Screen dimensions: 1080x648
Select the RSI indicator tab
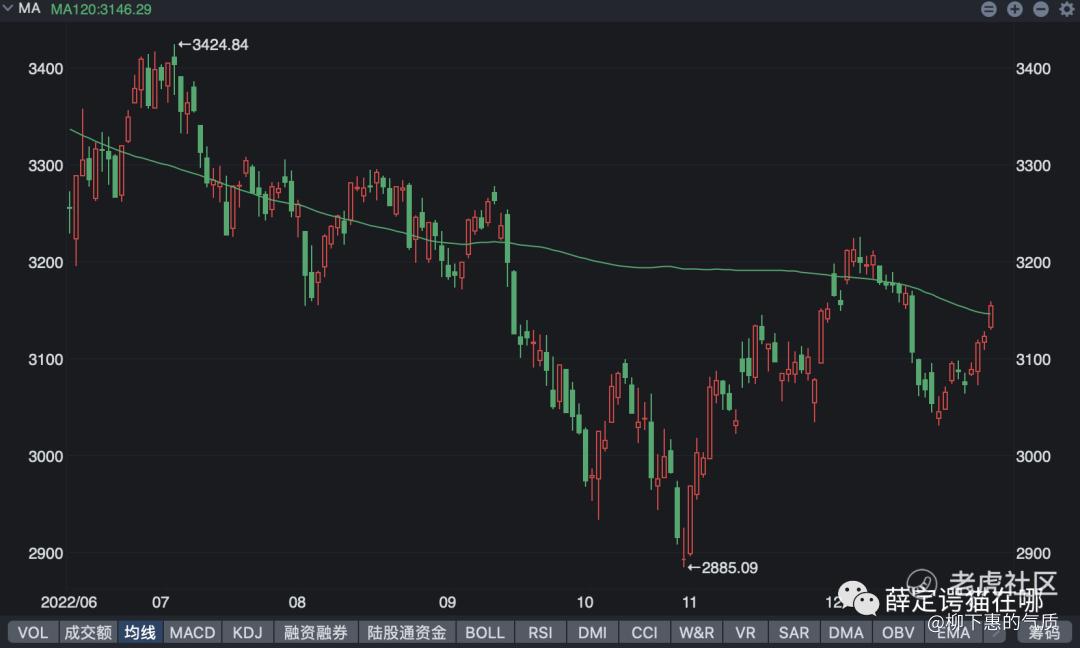(x=540, y=632)
